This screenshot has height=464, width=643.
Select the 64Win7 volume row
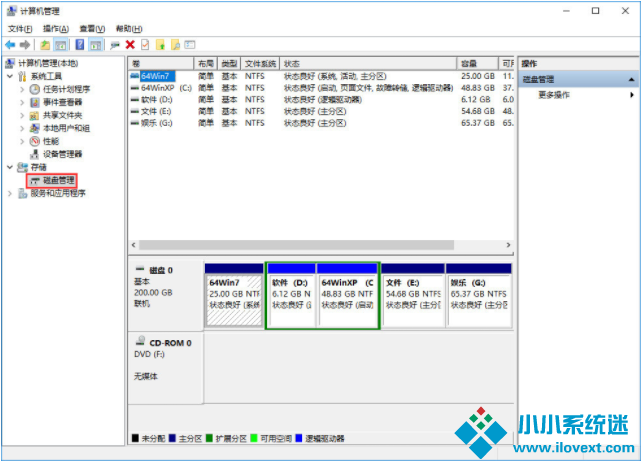click(321, 76)
